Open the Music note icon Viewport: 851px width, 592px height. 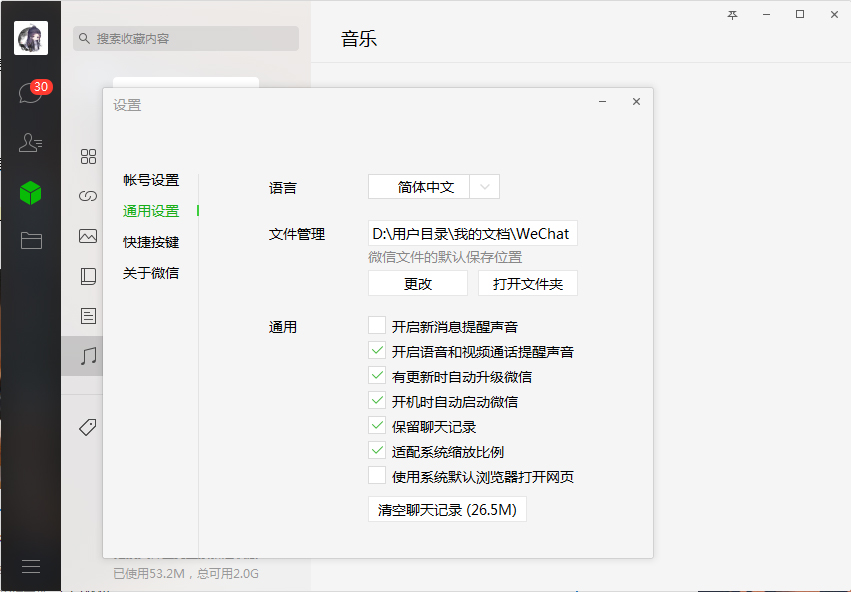point(88,356)
